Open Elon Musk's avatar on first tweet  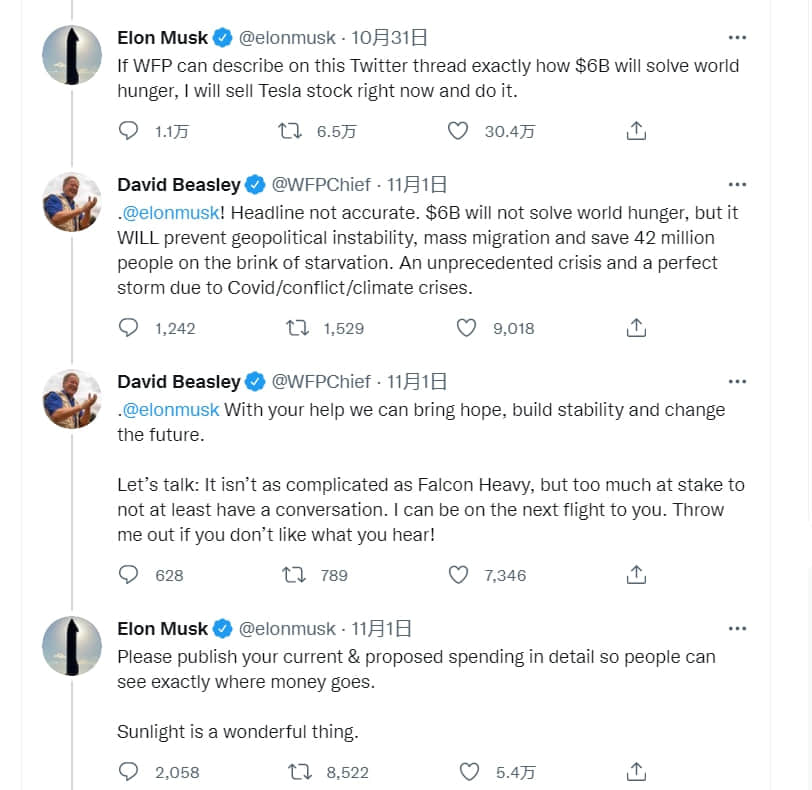click(72, 54)
